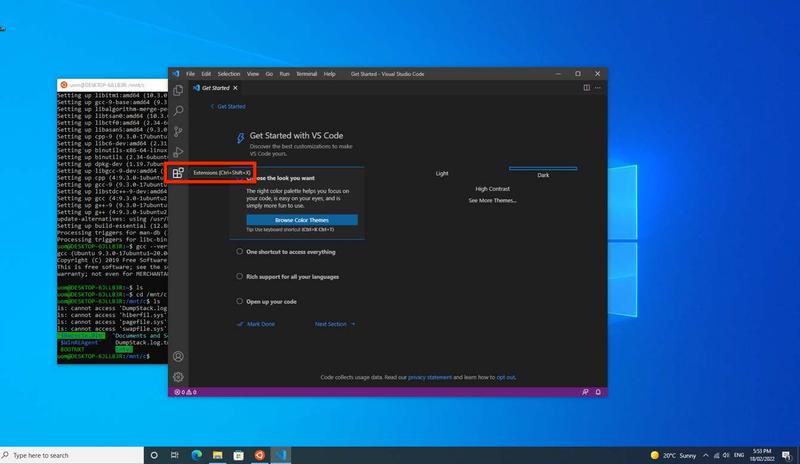Click the 'Get Started with VS Code' heading
The image size is (800, 464).
click(x=296, y=136)
